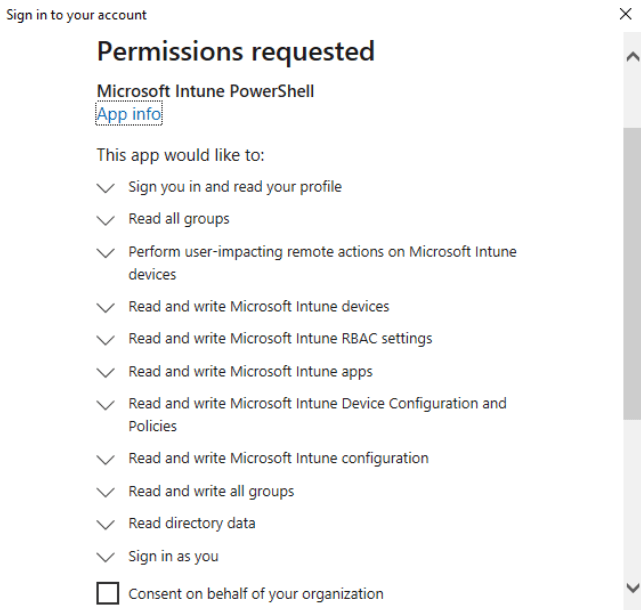Viewport: 641px width, 610px height.
Task: Expand 'Read and write Microsoft Intune configuration'
Action: coord(106,459)
